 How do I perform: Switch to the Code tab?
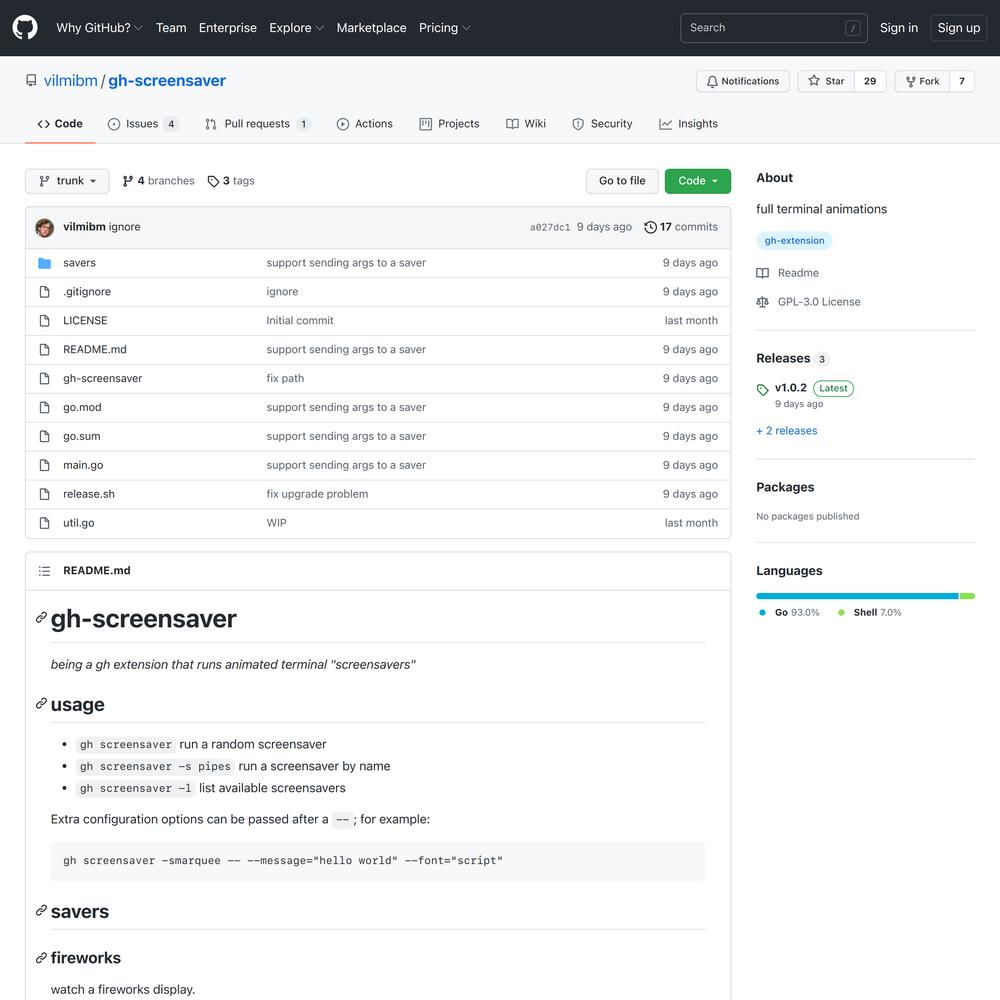60,124
